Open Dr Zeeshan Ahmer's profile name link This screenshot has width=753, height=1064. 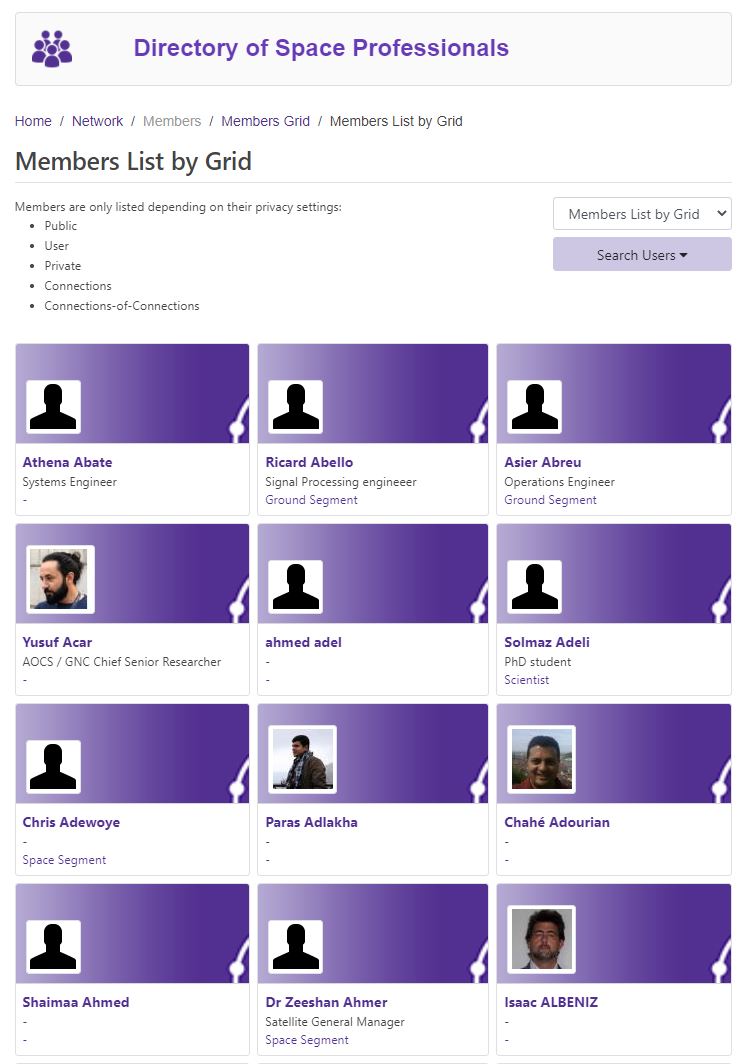(x=326, y=1002)
